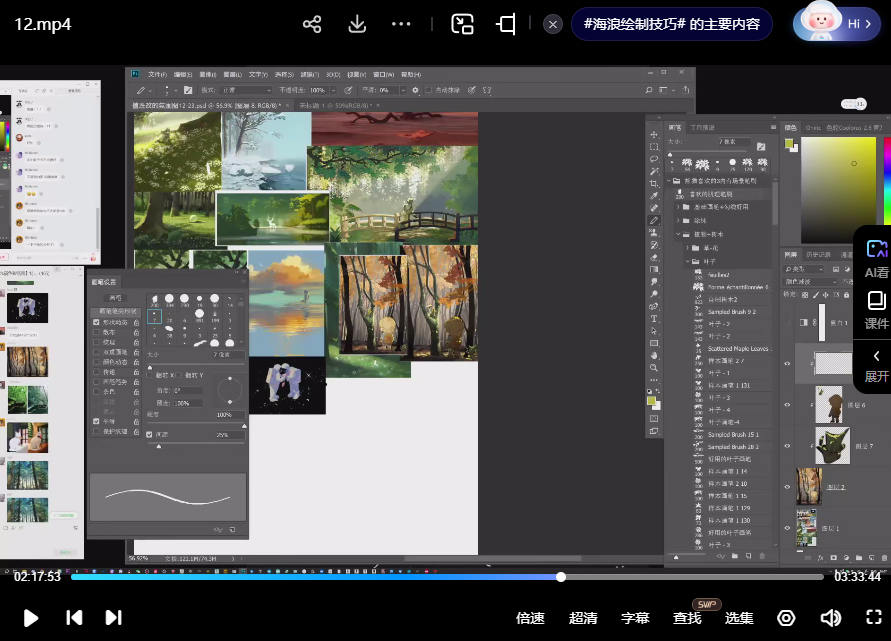Image resolution: width=891 pixels, height=641 pixels.
Task: Enter fullscreen mode
Action: [x=873, y=618]
